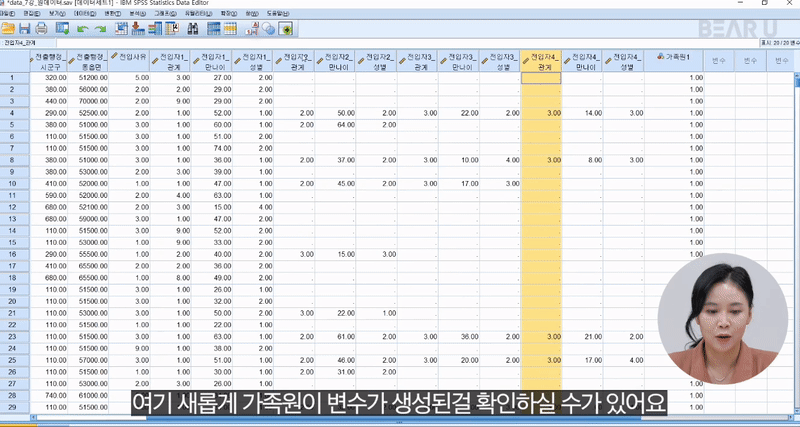Image resolution: width=800 pixels, height=427 pixels.
Task: Open the 변환 menu
Action: click(113, 14)
